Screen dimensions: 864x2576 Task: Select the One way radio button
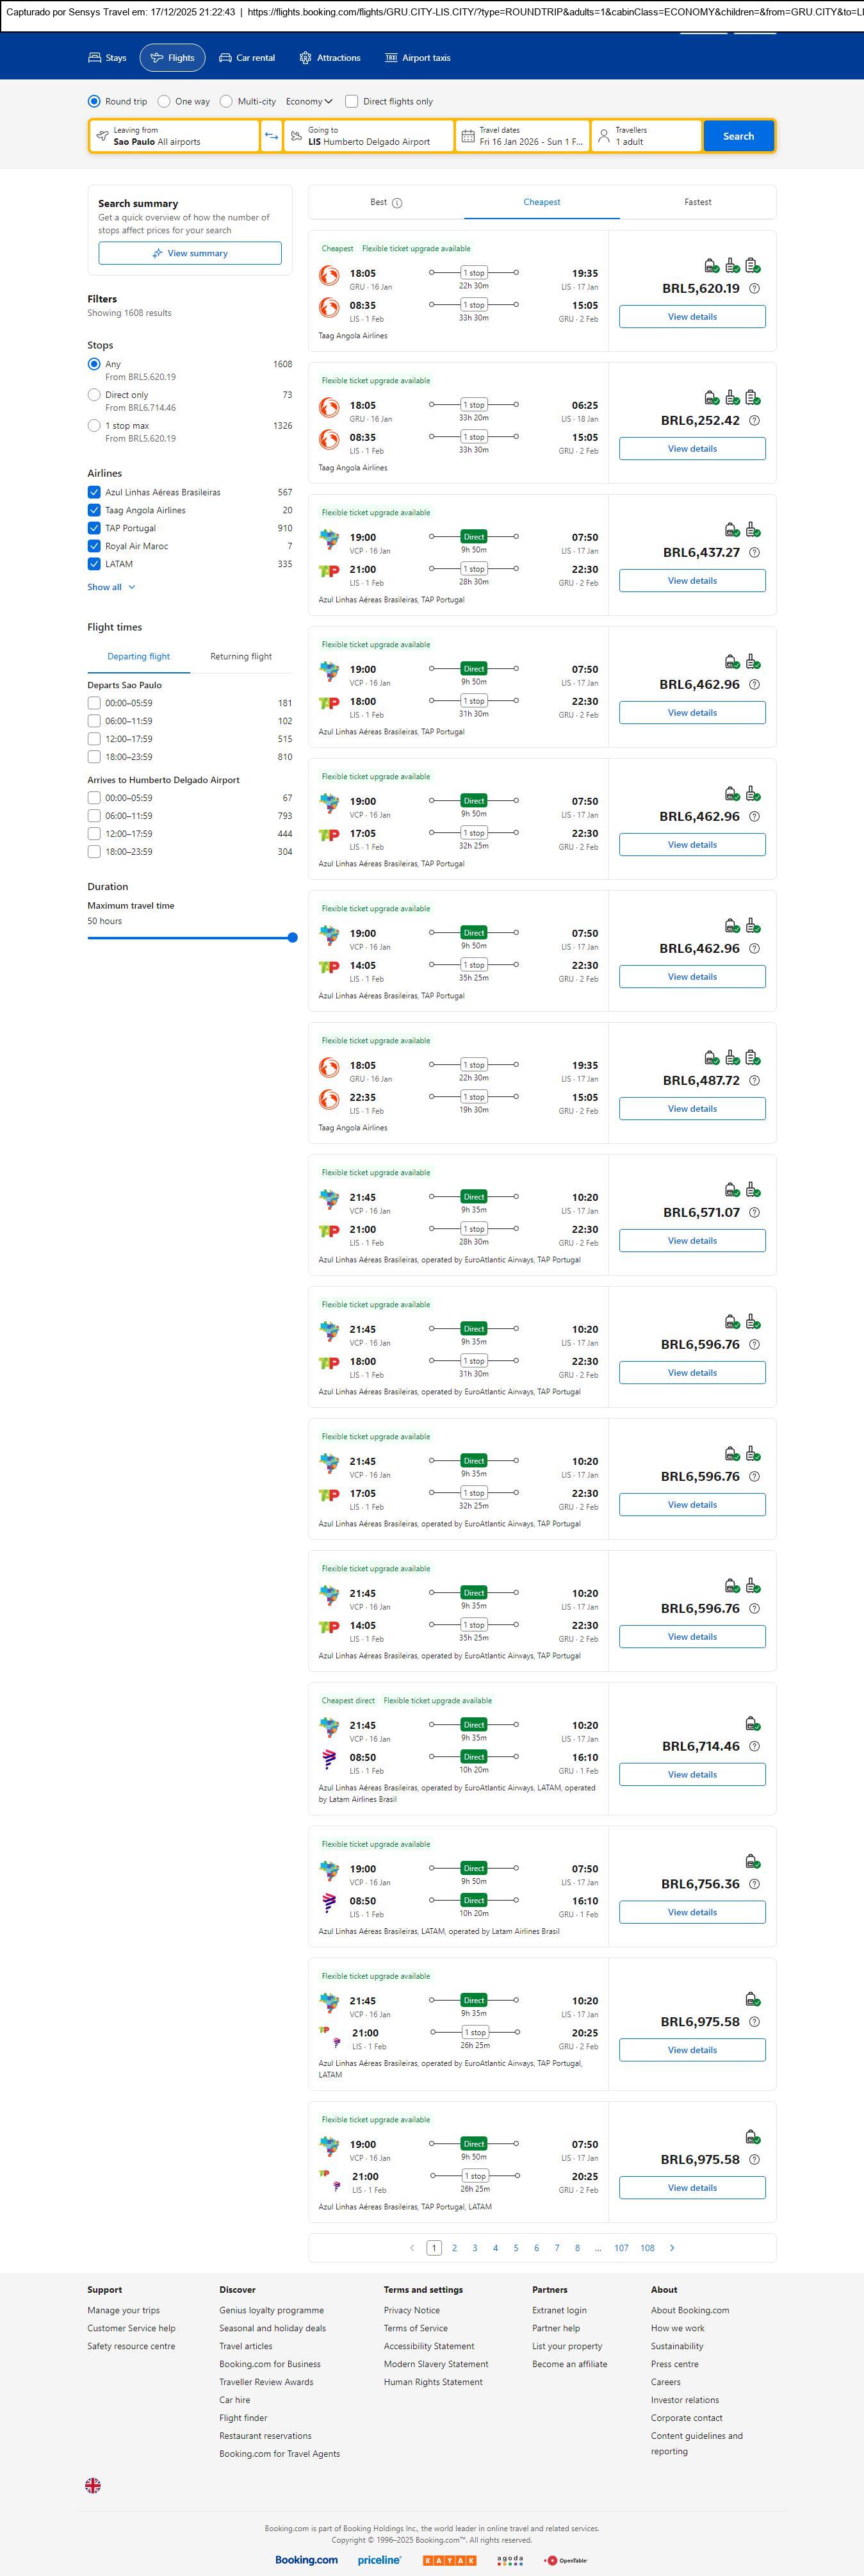(x=165, y=101)
